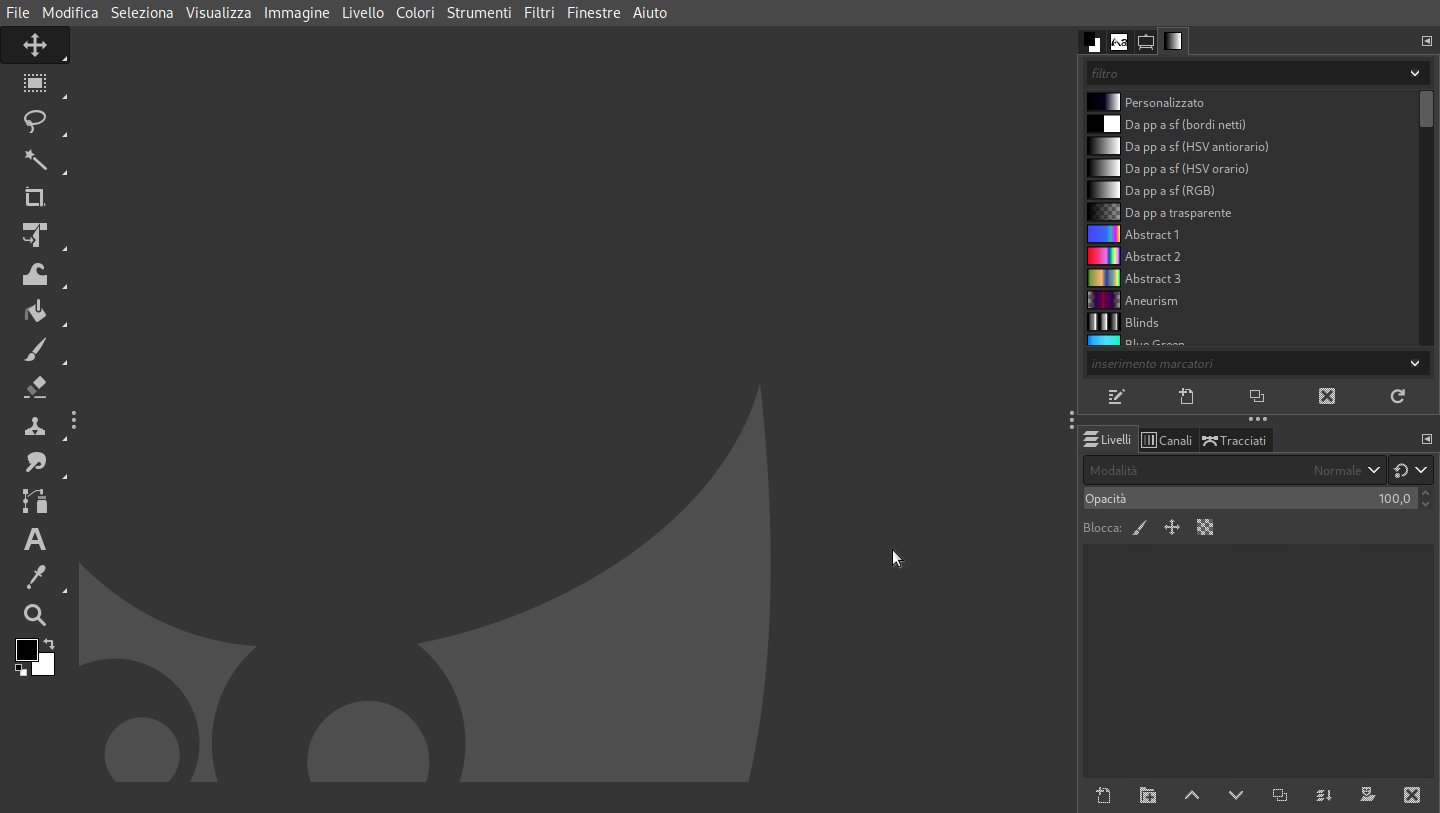This screenshot has height=813, width=1440.
Task: Adjust the Opacità slider
Action: coord(1250,498)
